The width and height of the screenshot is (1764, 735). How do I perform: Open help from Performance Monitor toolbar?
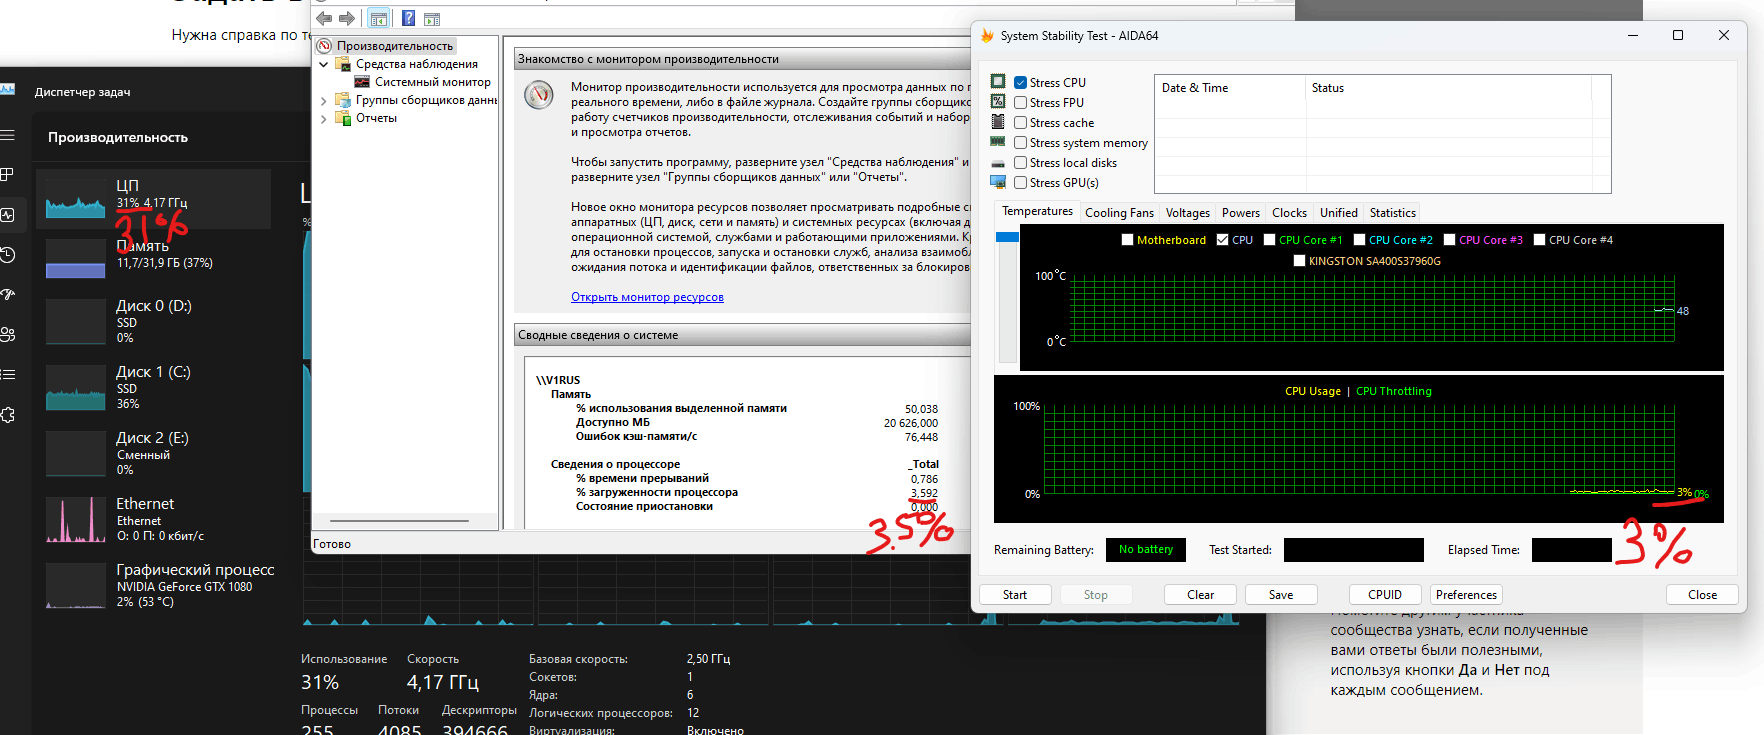pyautogui.click(x=408, y=18)
